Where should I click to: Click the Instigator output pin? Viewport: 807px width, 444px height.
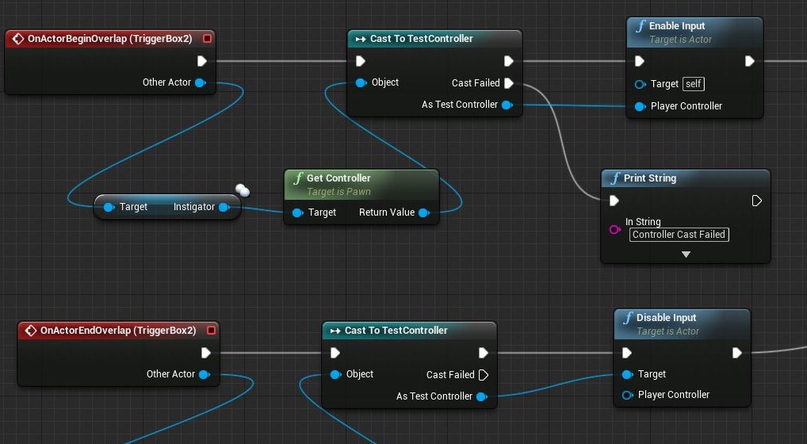coord(224,207)
